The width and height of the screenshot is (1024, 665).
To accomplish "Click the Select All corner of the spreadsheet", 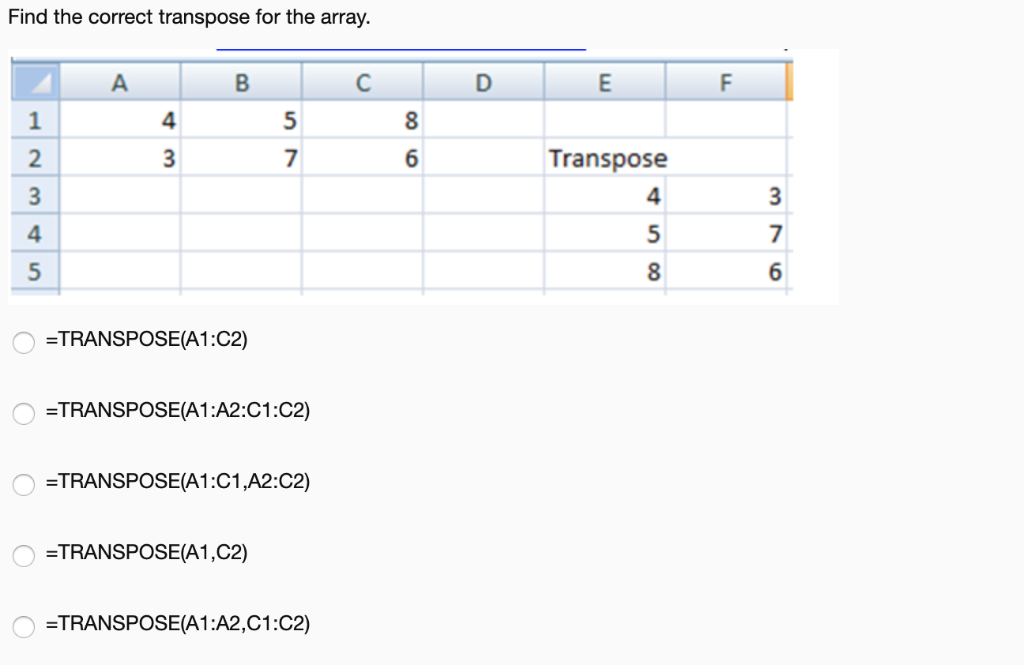I will click(x=35, y=83).
